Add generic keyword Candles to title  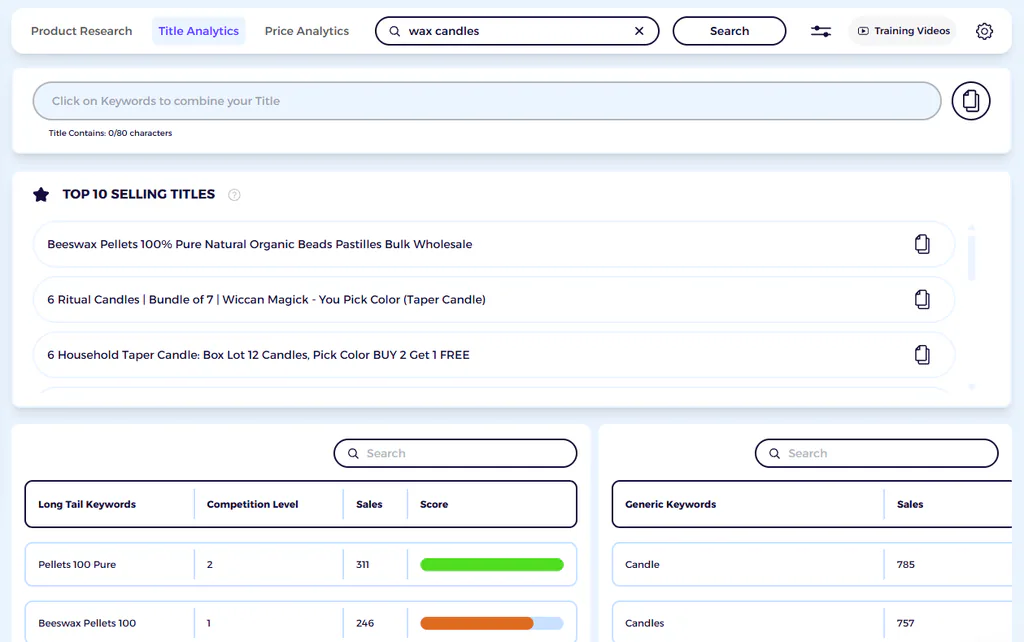645,623
